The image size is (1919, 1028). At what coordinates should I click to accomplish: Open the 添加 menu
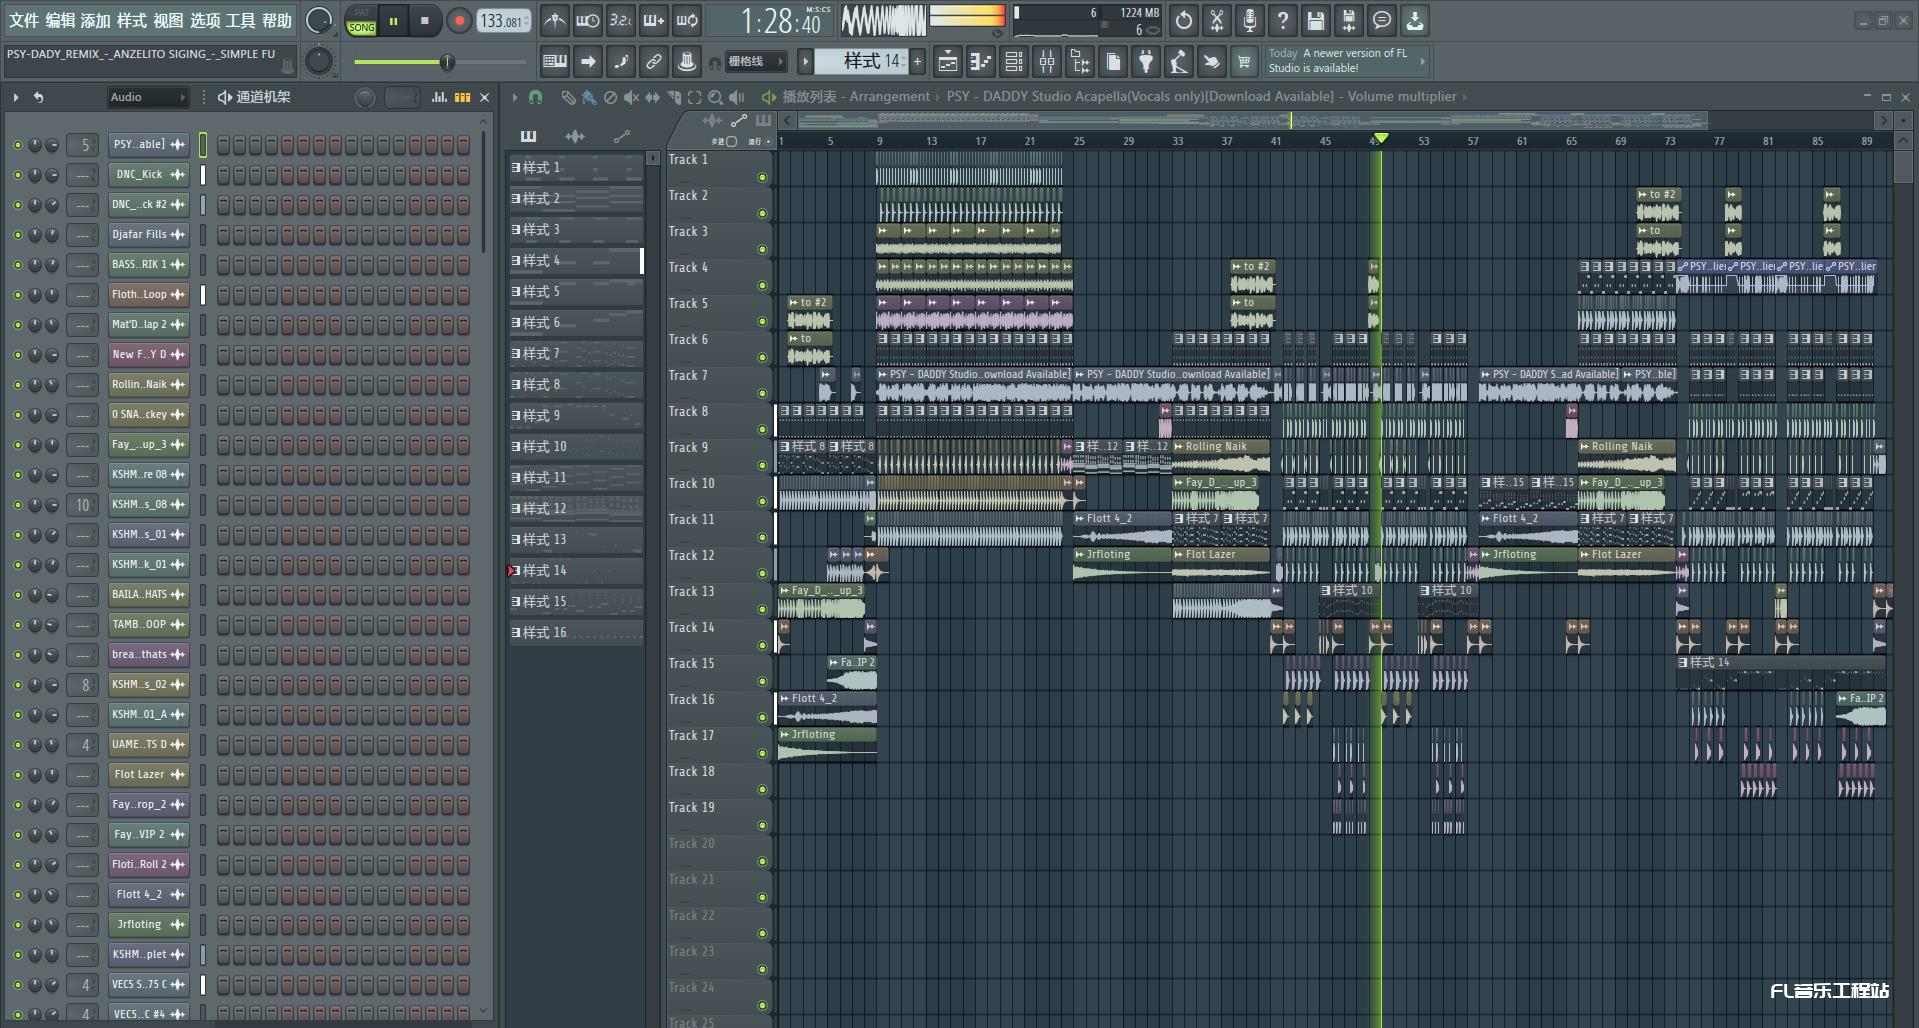[96, 20]
